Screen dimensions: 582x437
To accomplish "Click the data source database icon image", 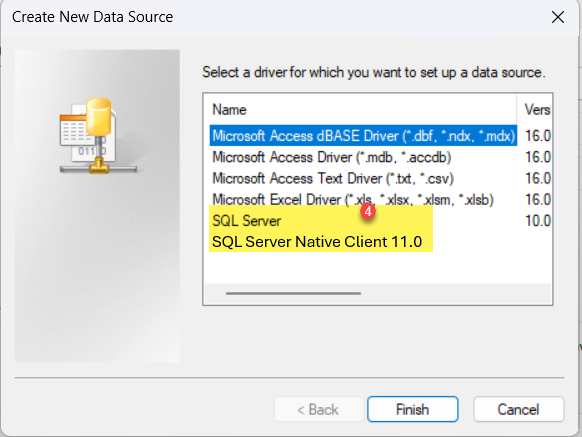I will (98, 136).
